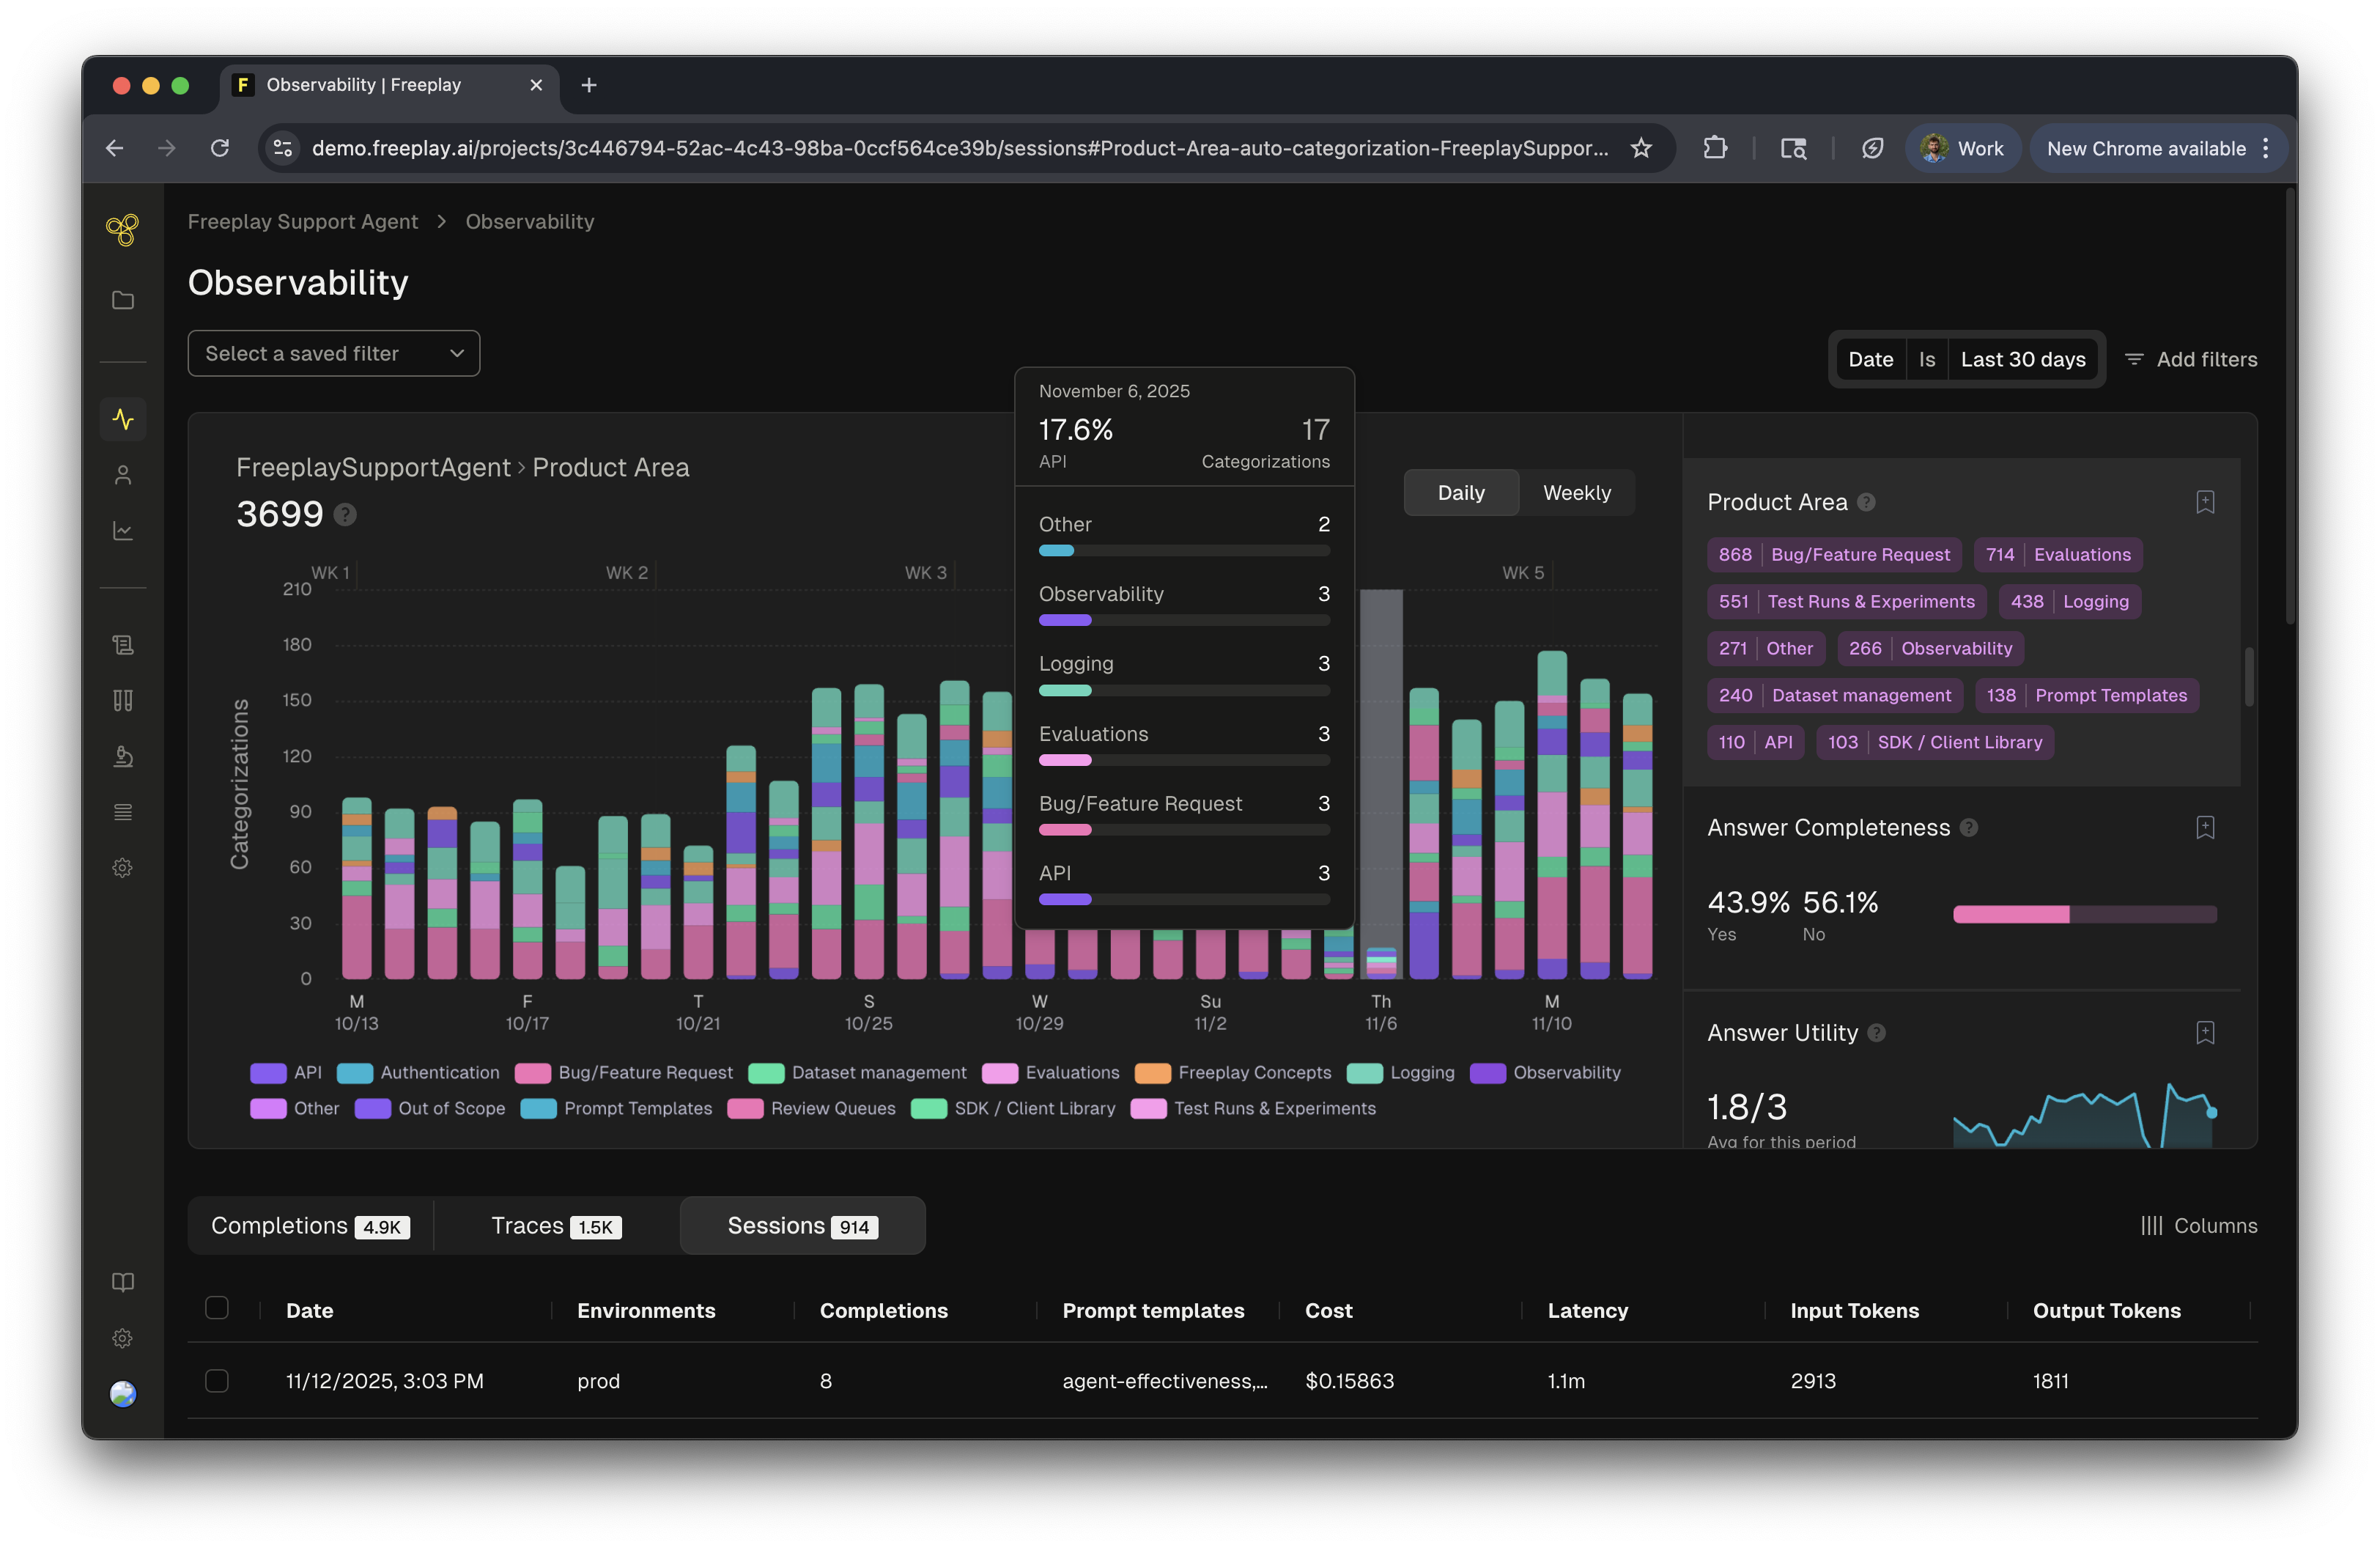Open the documentation book icon in sidebar
This screenshot has height=1548, width=2380.
tap(122, 1282)
